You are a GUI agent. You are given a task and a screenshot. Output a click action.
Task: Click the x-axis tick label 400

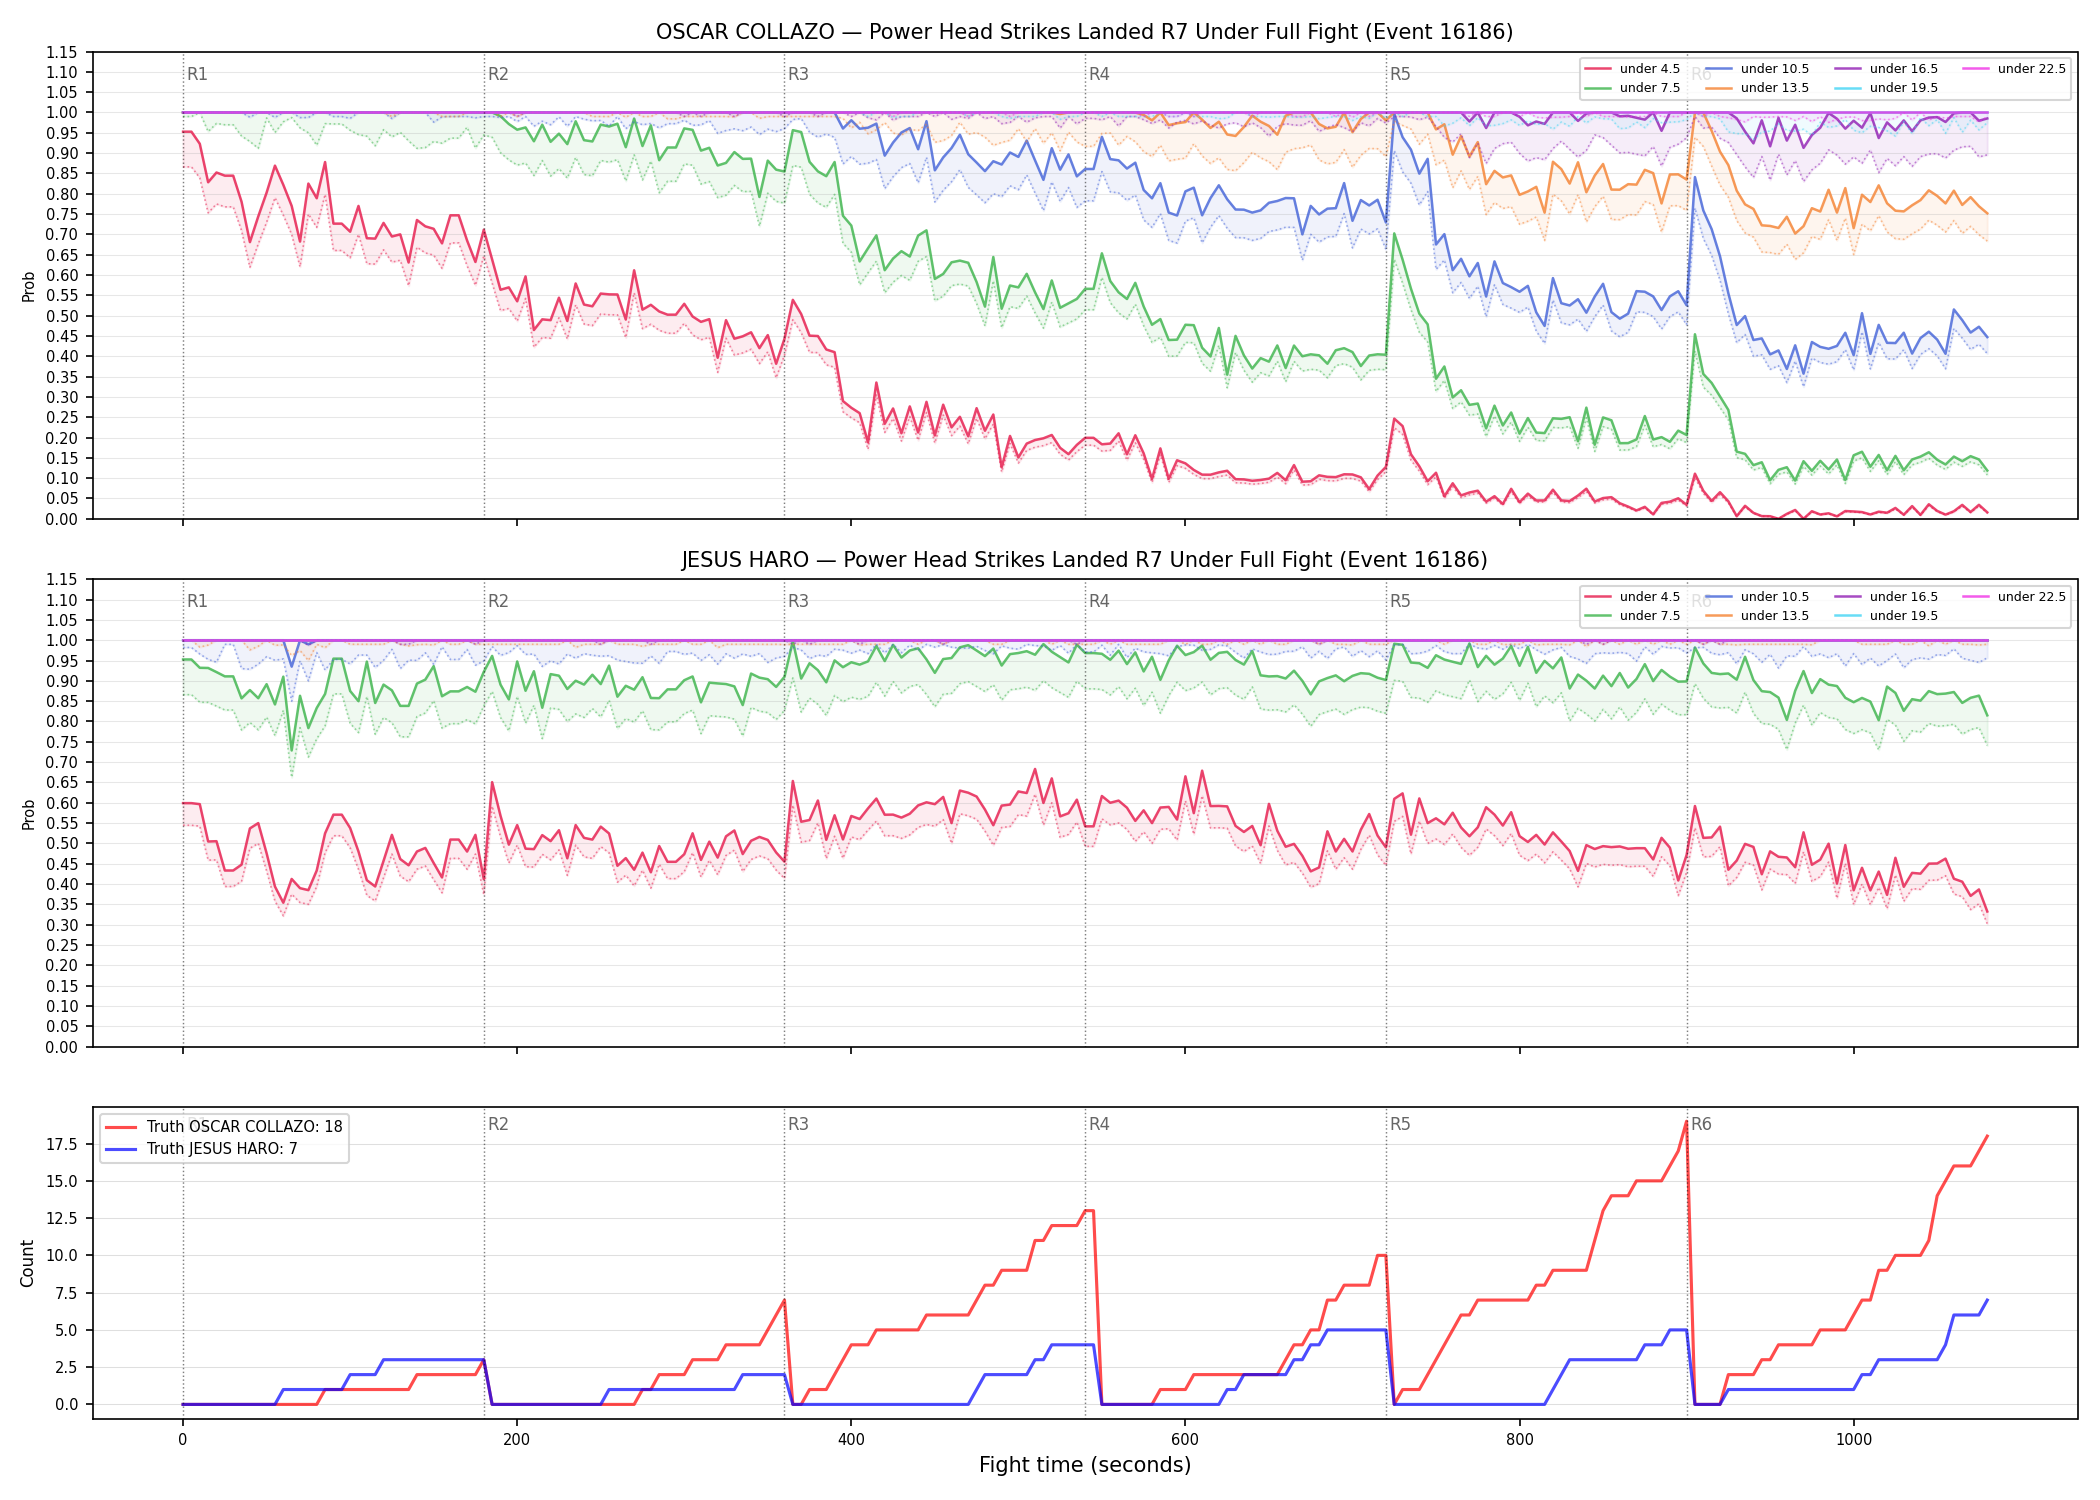pos(850,1440)
